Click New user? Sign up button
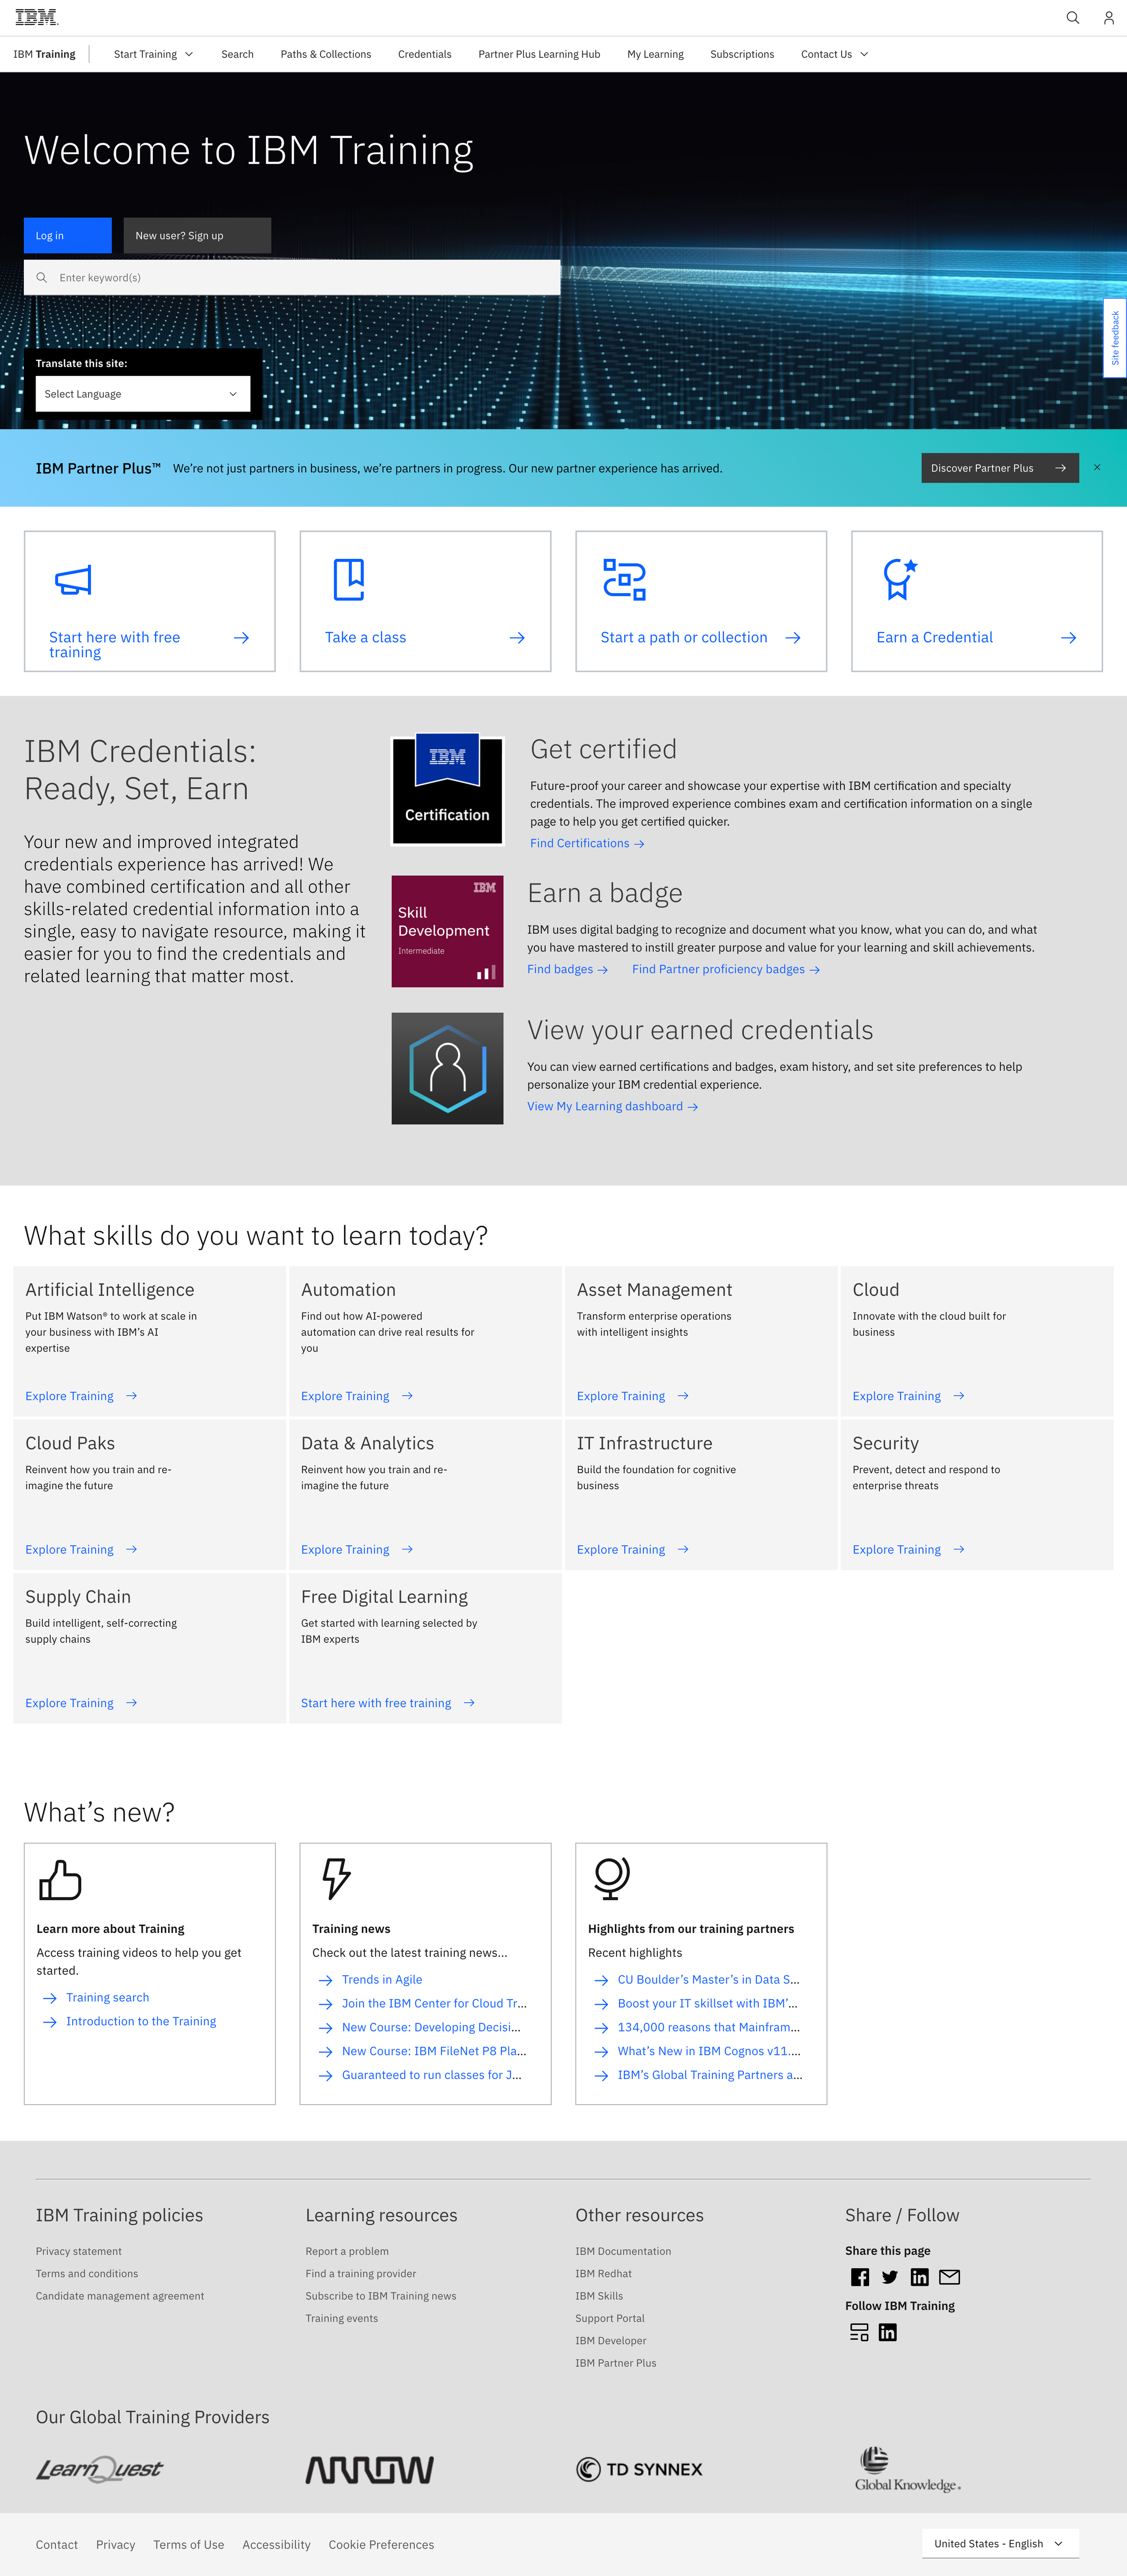 click(x=197, y=235)
